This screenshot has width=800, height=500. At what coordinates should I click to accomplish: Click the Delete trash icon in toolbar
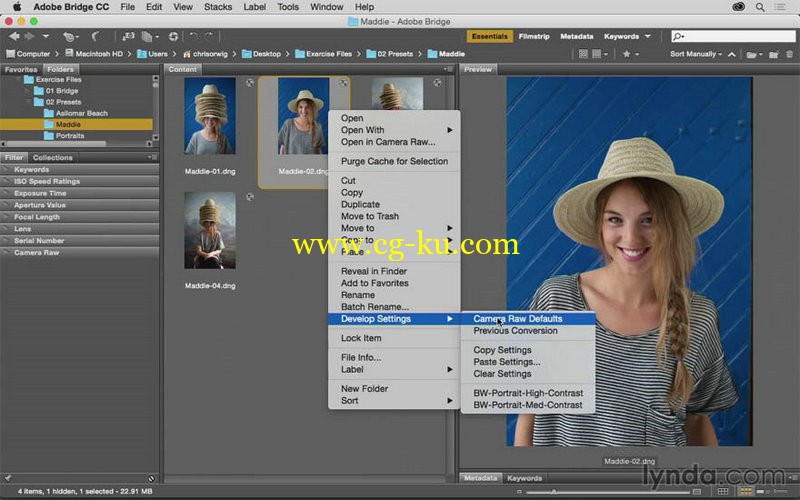(789, 54)
